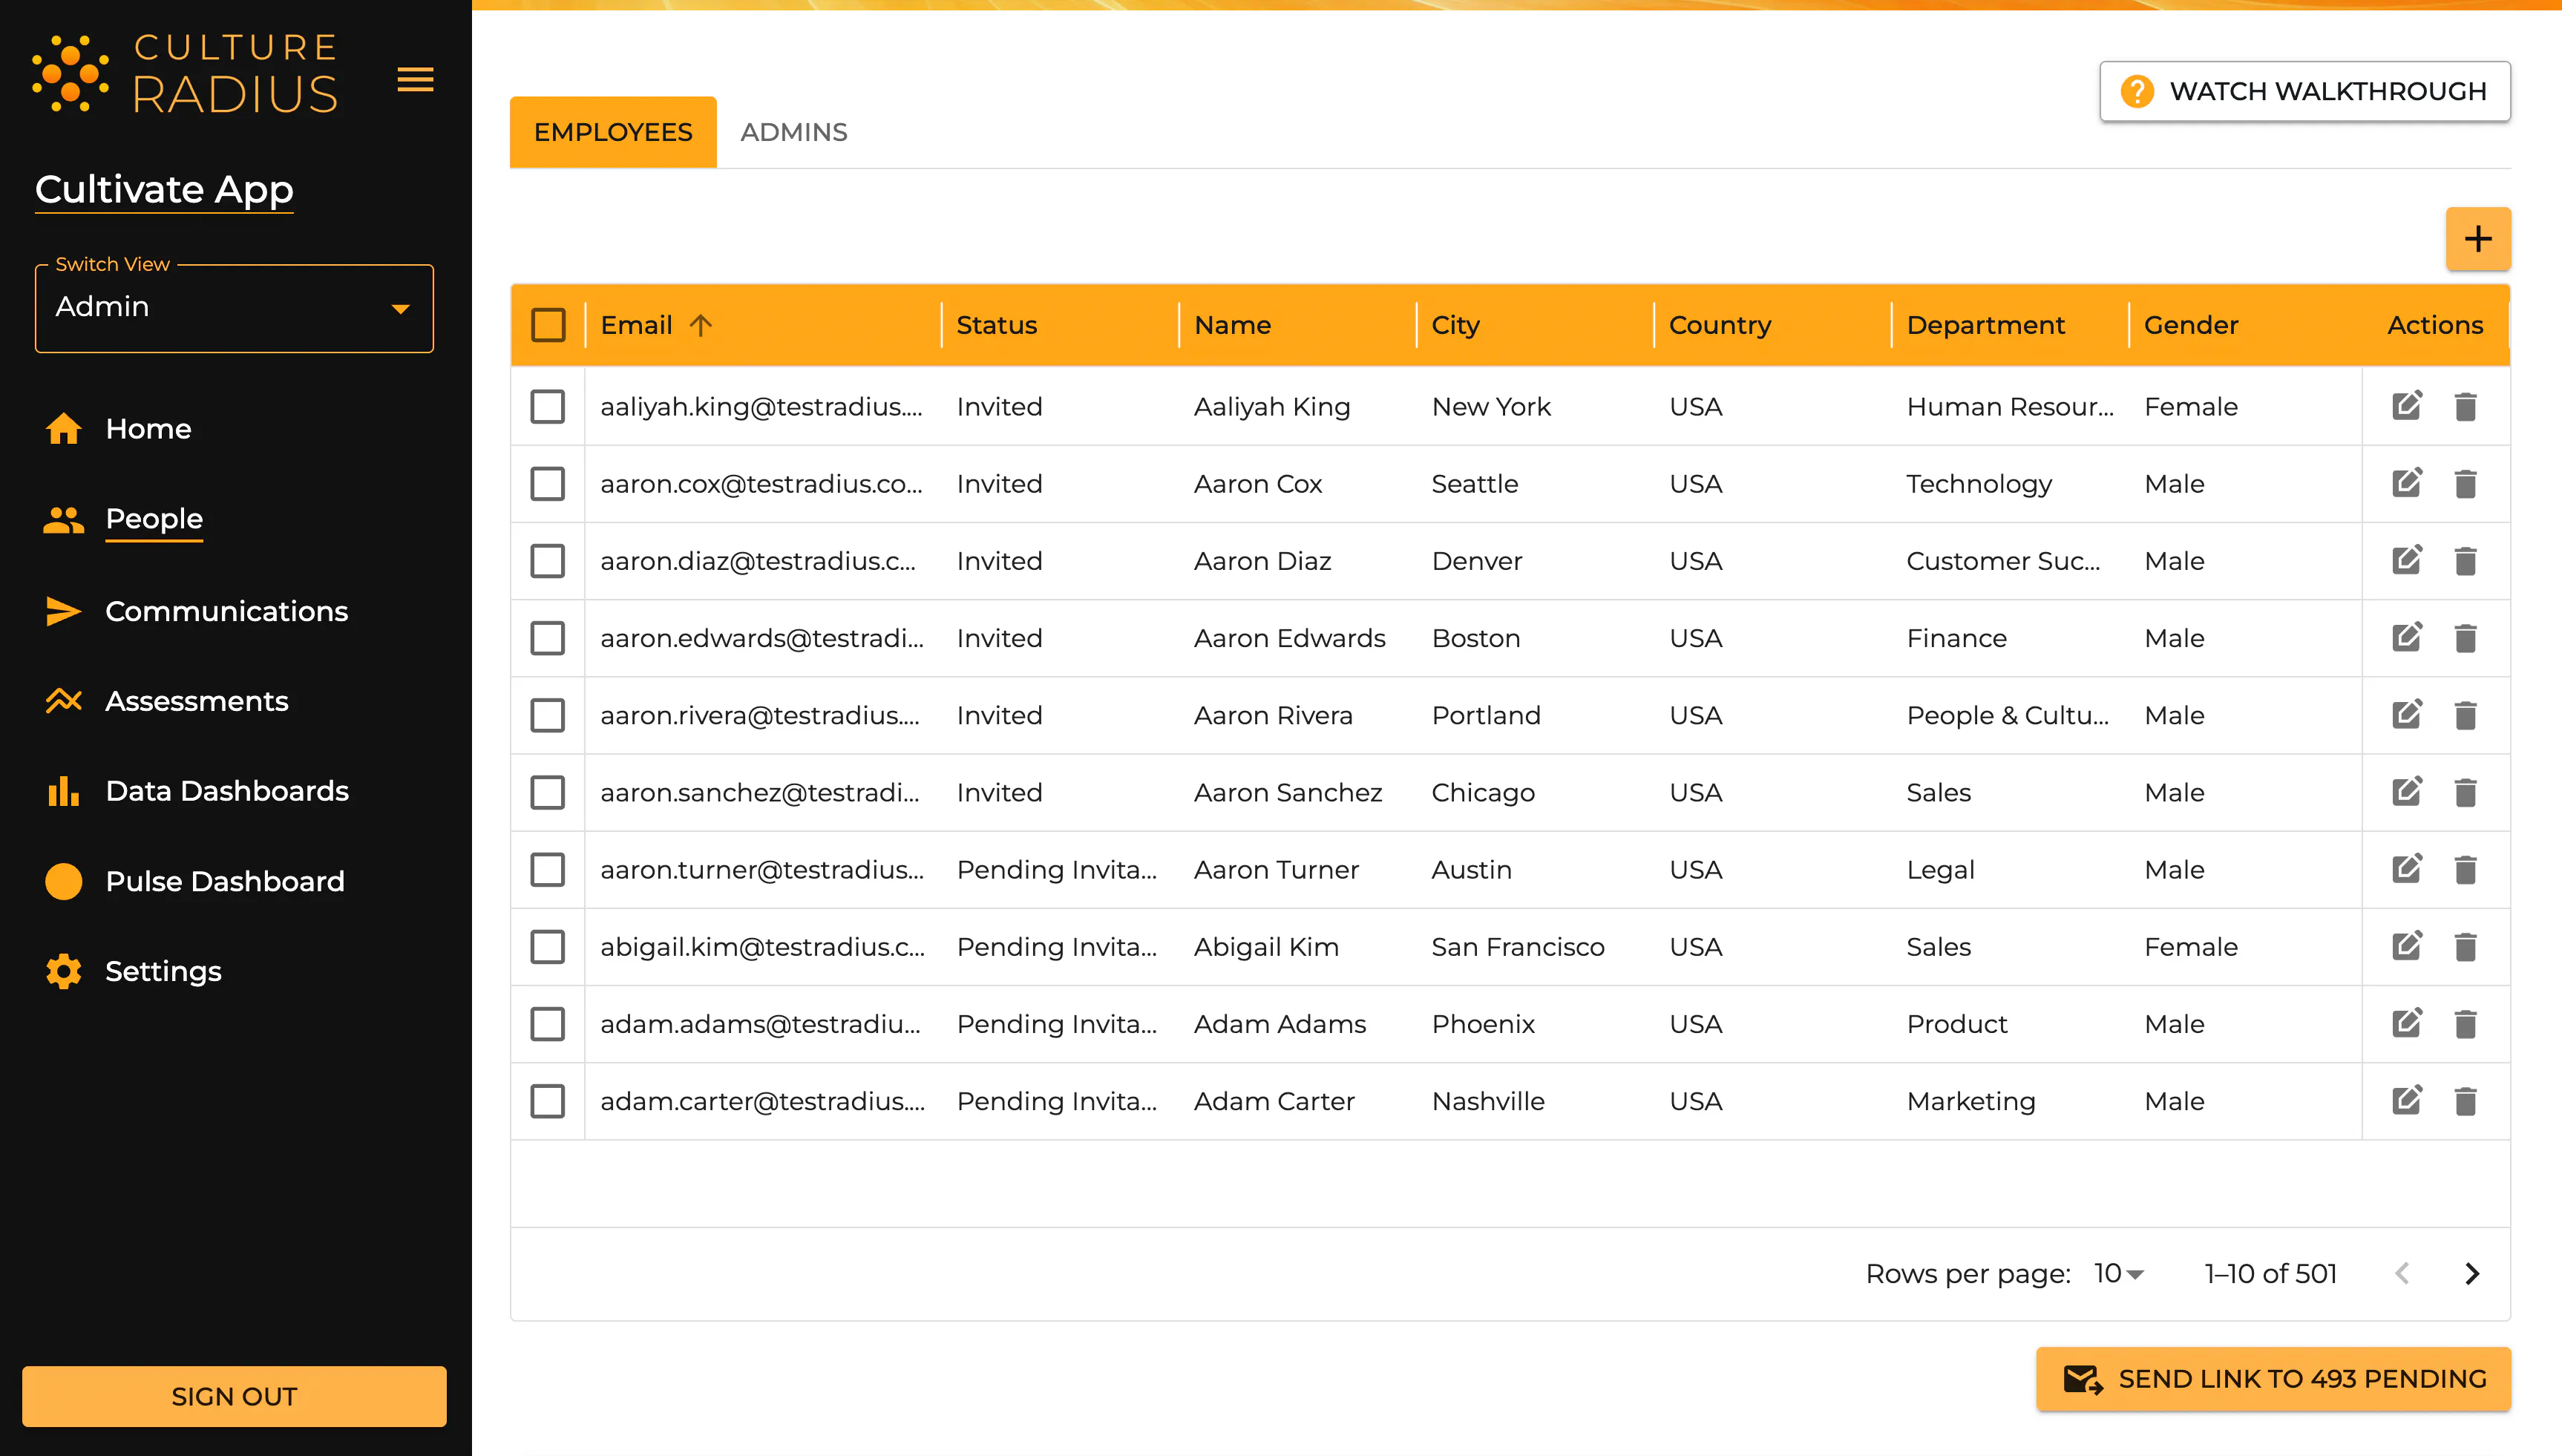
Task: Check the box for aaliyah.king row
Action: coord(548,406)
